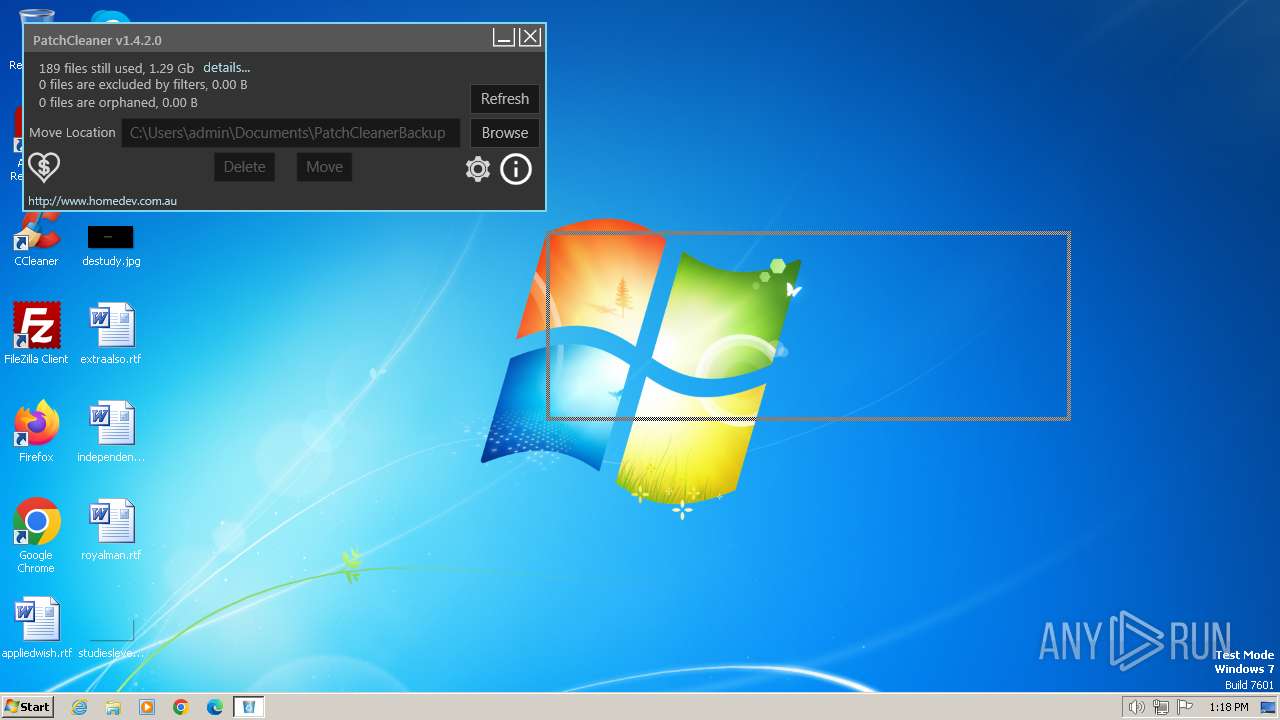Click the Action Center flag icon

pos(1185,707)
